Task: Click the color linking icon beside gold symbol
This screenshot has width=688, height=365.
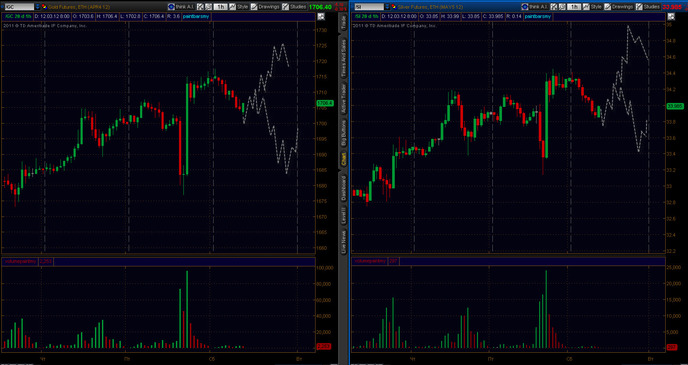Action: (x=45, y=7)
